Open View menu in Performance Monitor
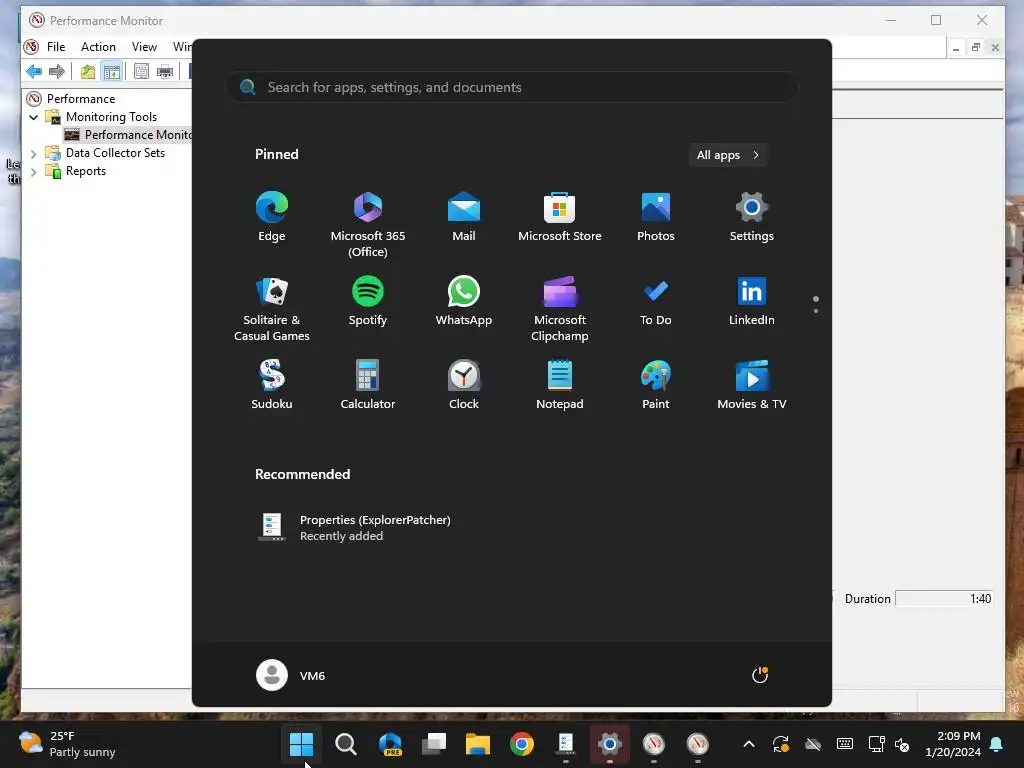The width and height of the screenshot is (1024, 768). [x=144, y=46]
